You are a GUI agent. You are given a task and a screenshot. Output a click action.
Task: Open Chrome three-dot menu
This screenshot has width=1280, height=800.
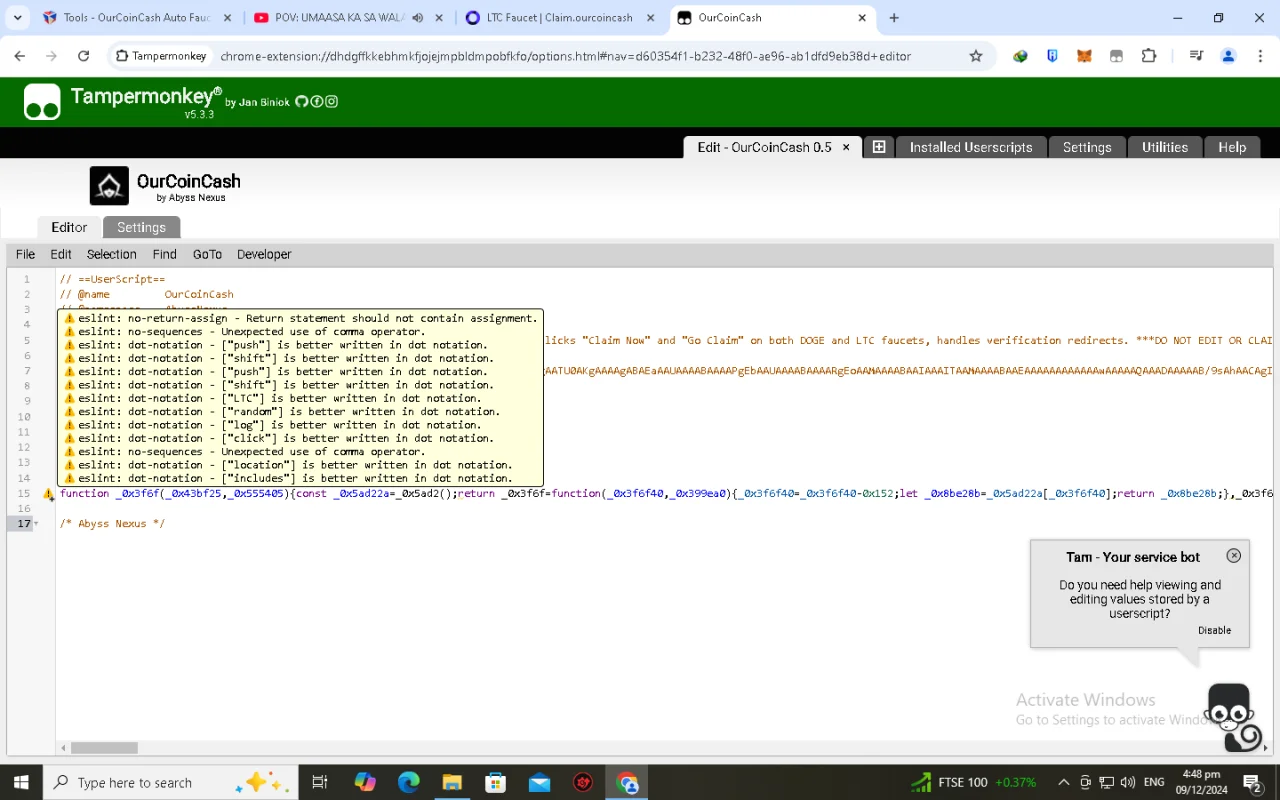[1260, 56]
